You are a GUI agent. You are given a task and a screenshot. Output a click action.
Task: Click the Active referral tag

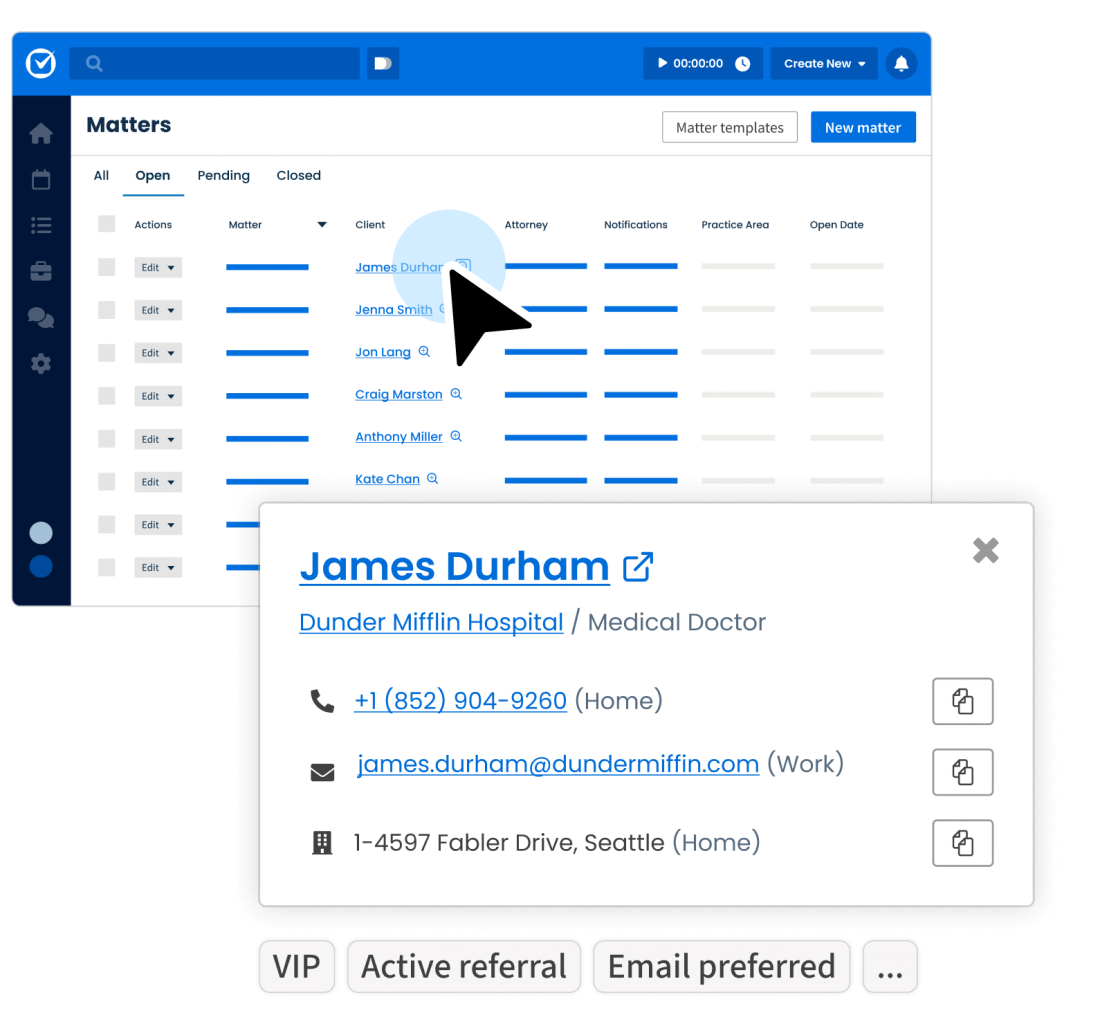464,966
